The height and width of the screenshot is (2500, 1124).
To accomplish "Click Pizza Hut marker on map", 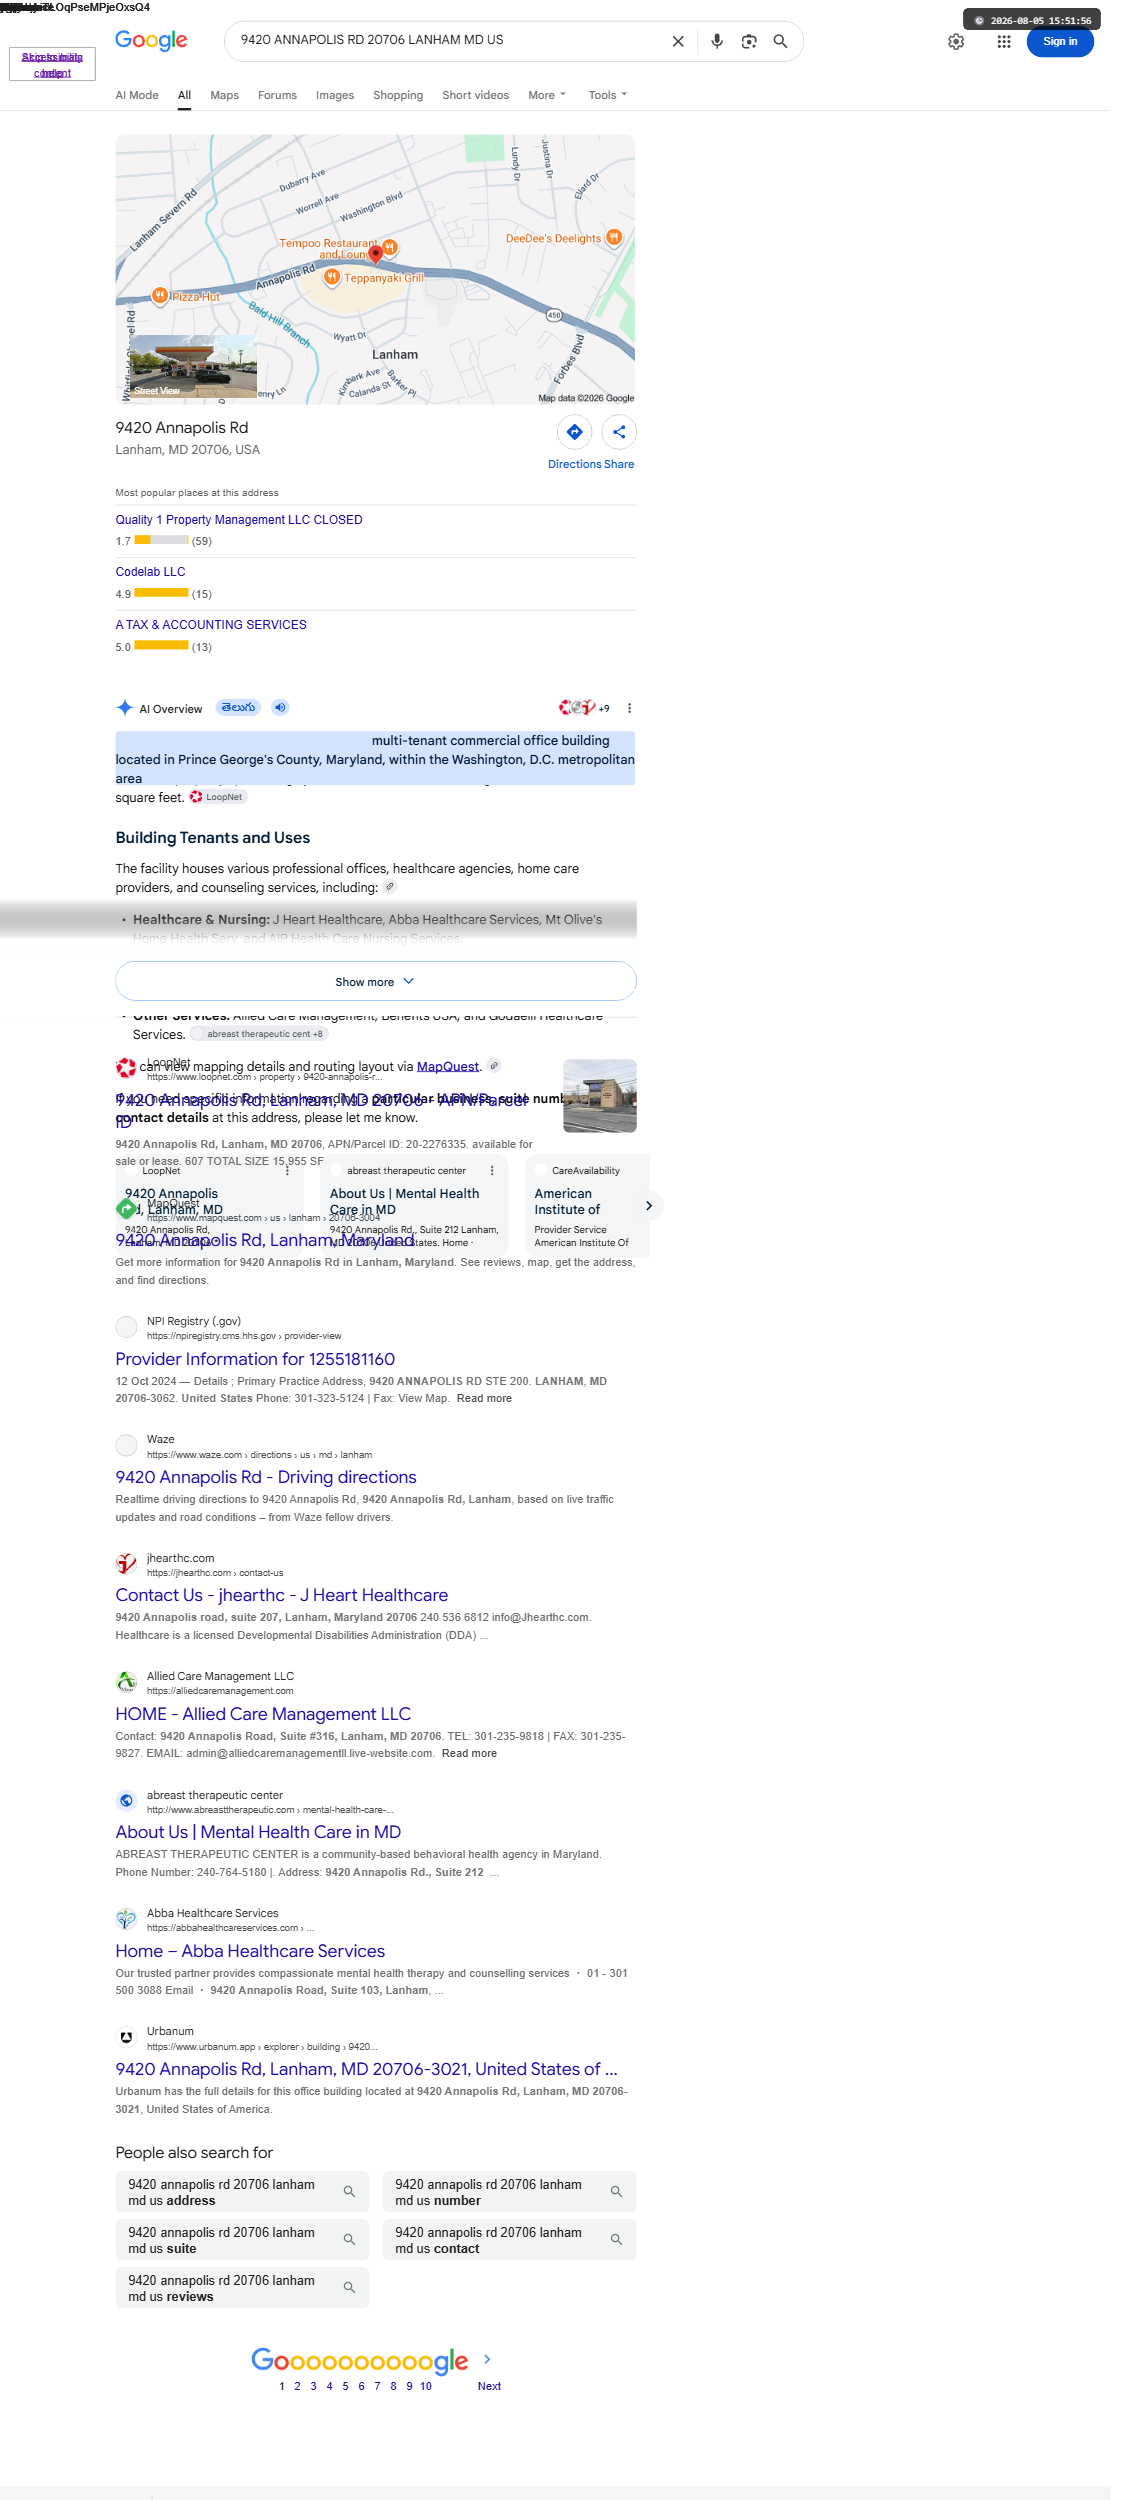I will 159,295.
